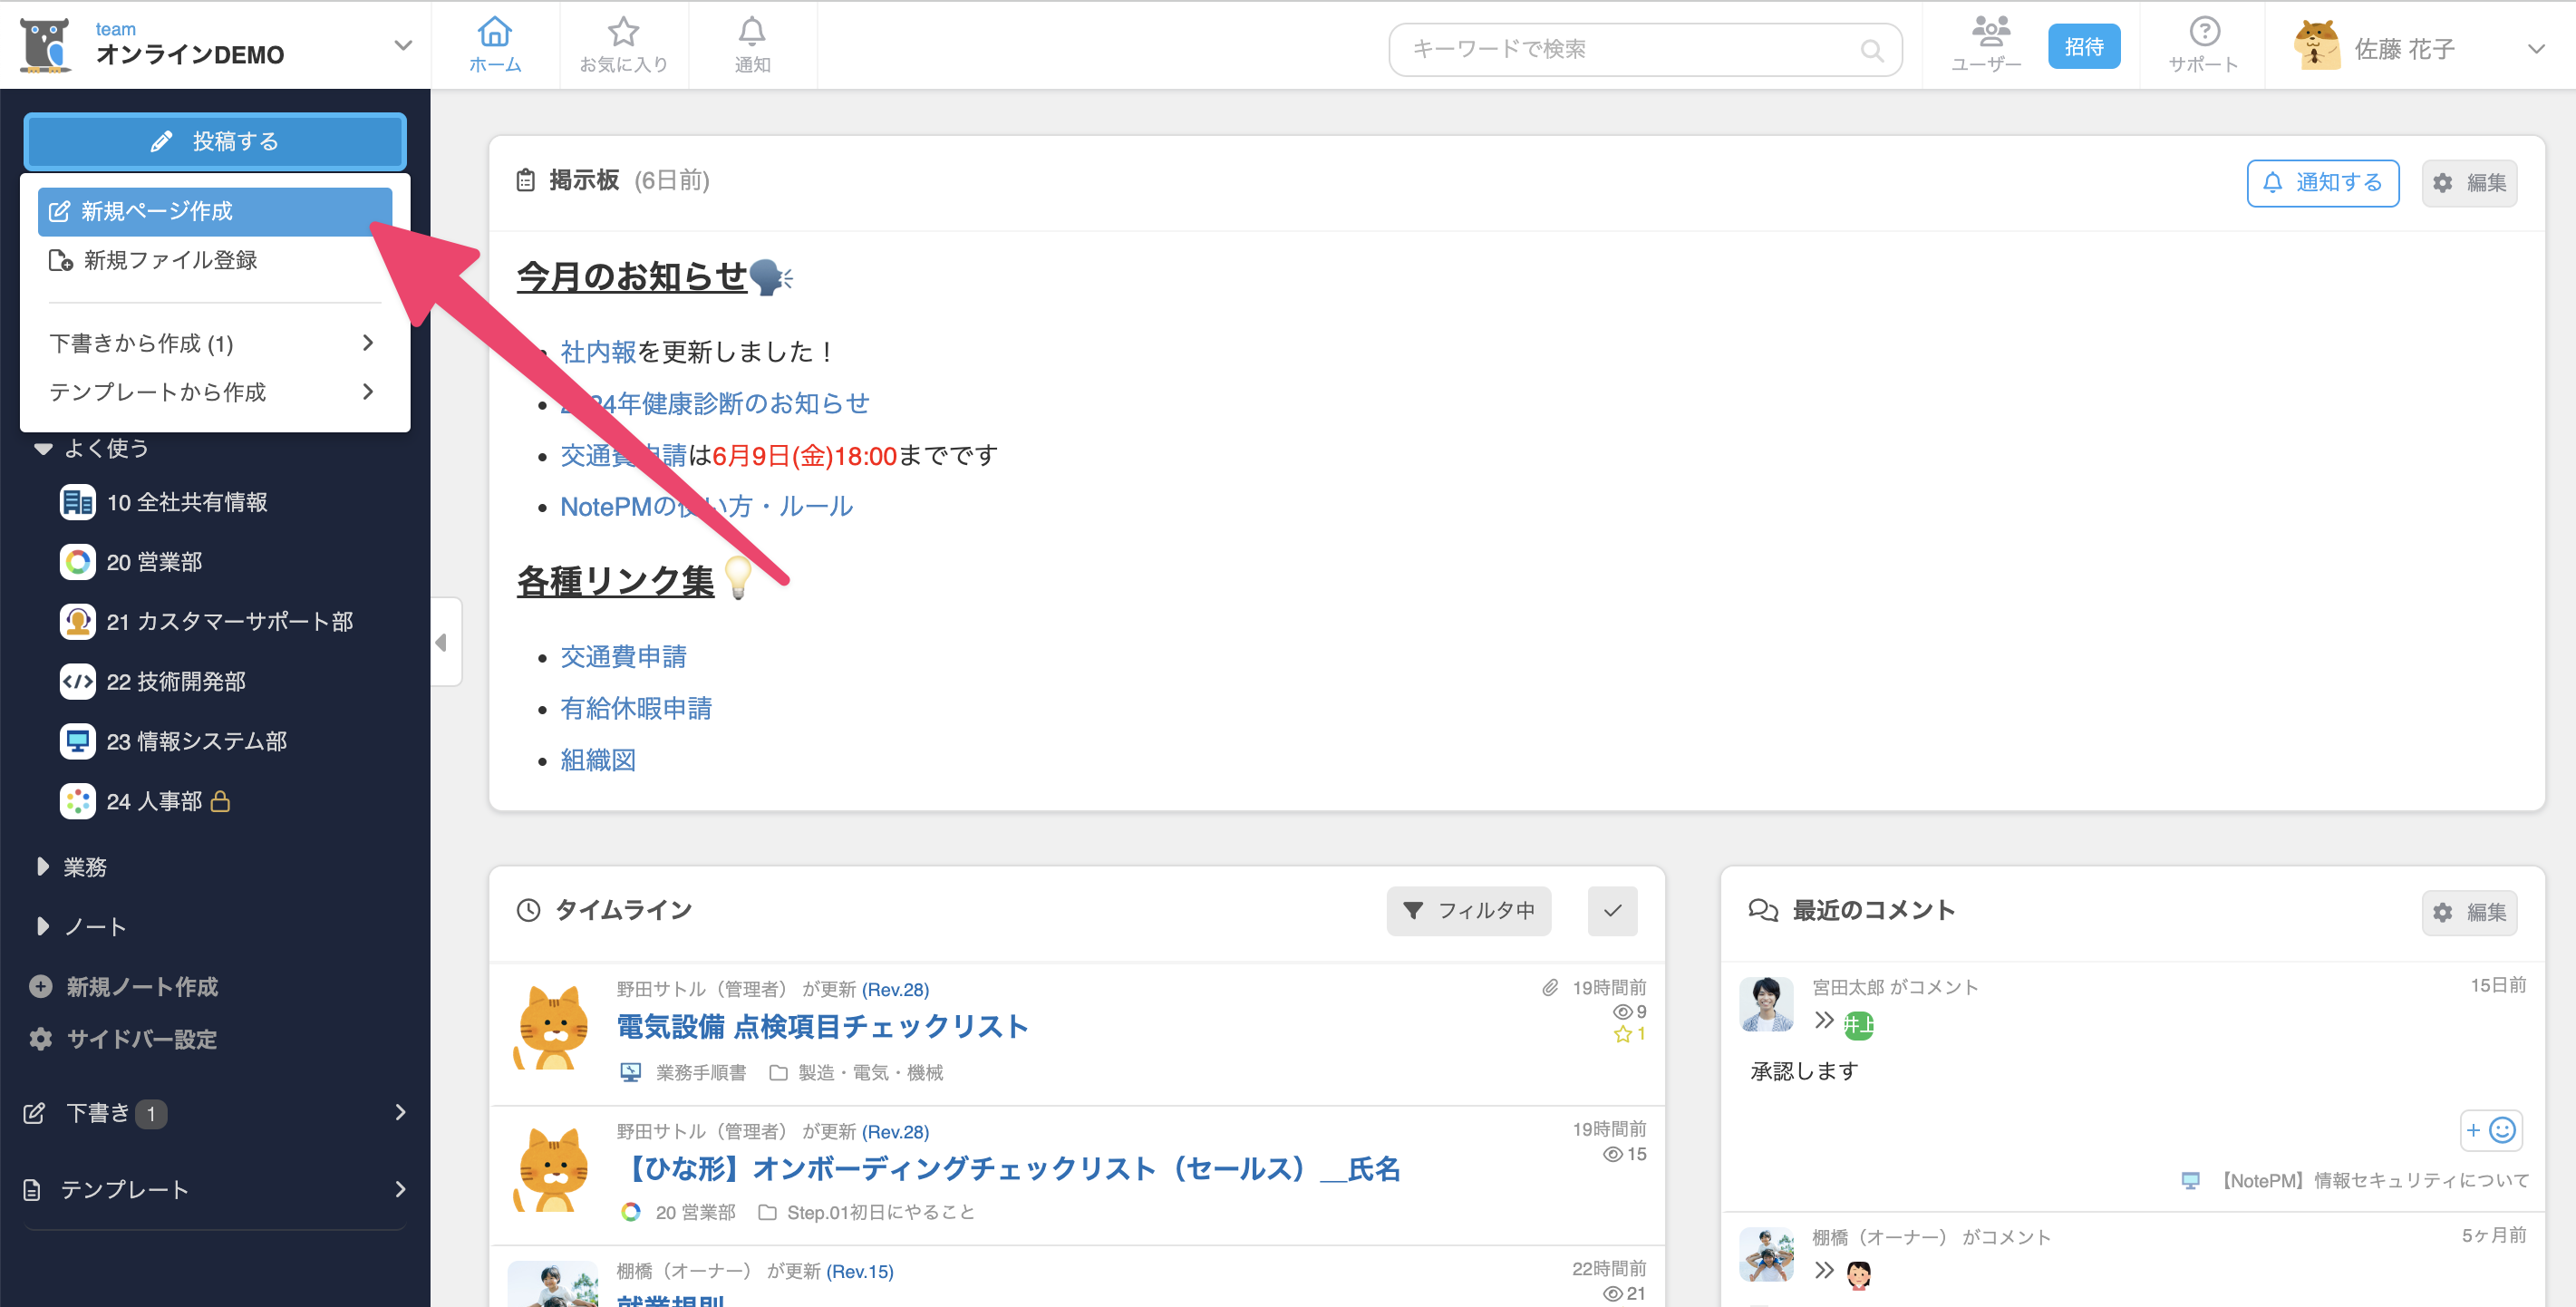Image resolution: width=2576 pixels, height=1307 pixels.
Task: Click star count on 電気設備 post
Action: pos(1629,1034)
